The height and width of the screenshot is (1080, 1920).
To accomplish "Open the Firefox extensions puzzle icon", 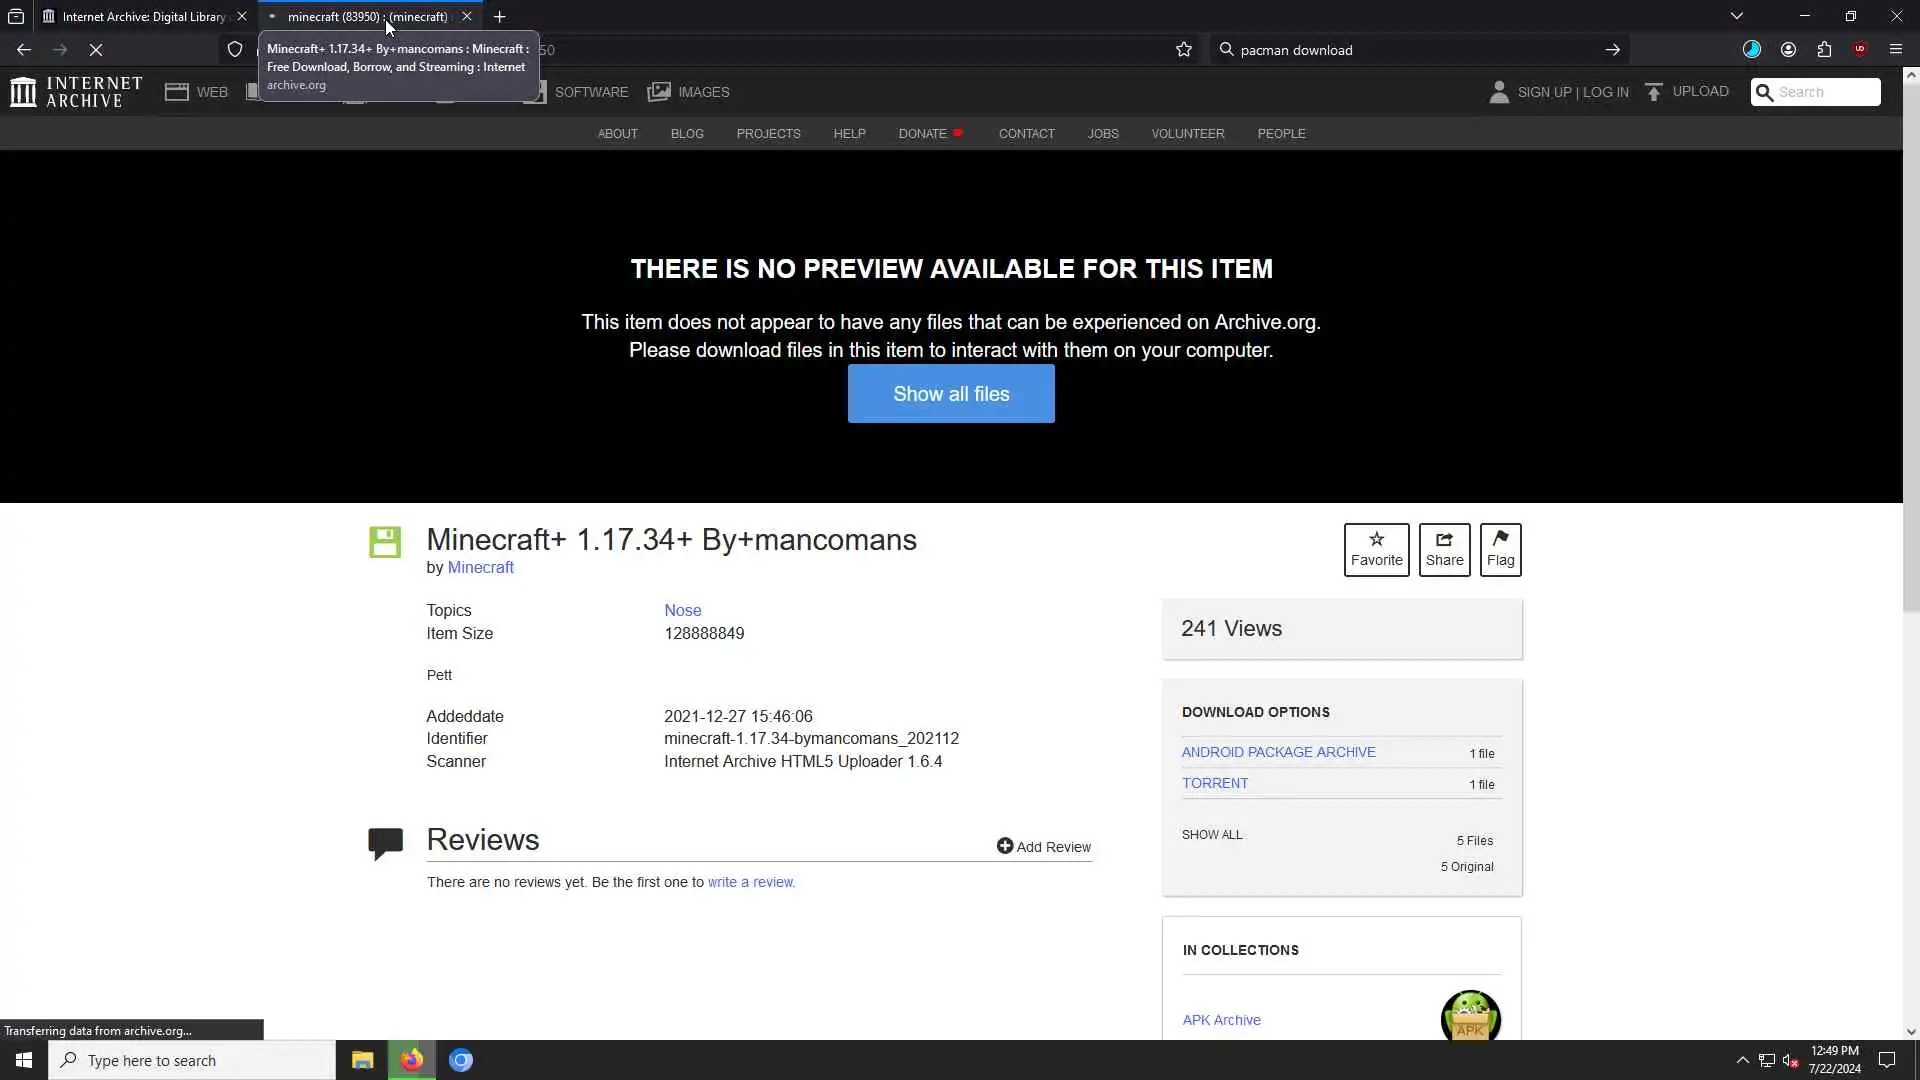I will 1824,50.
